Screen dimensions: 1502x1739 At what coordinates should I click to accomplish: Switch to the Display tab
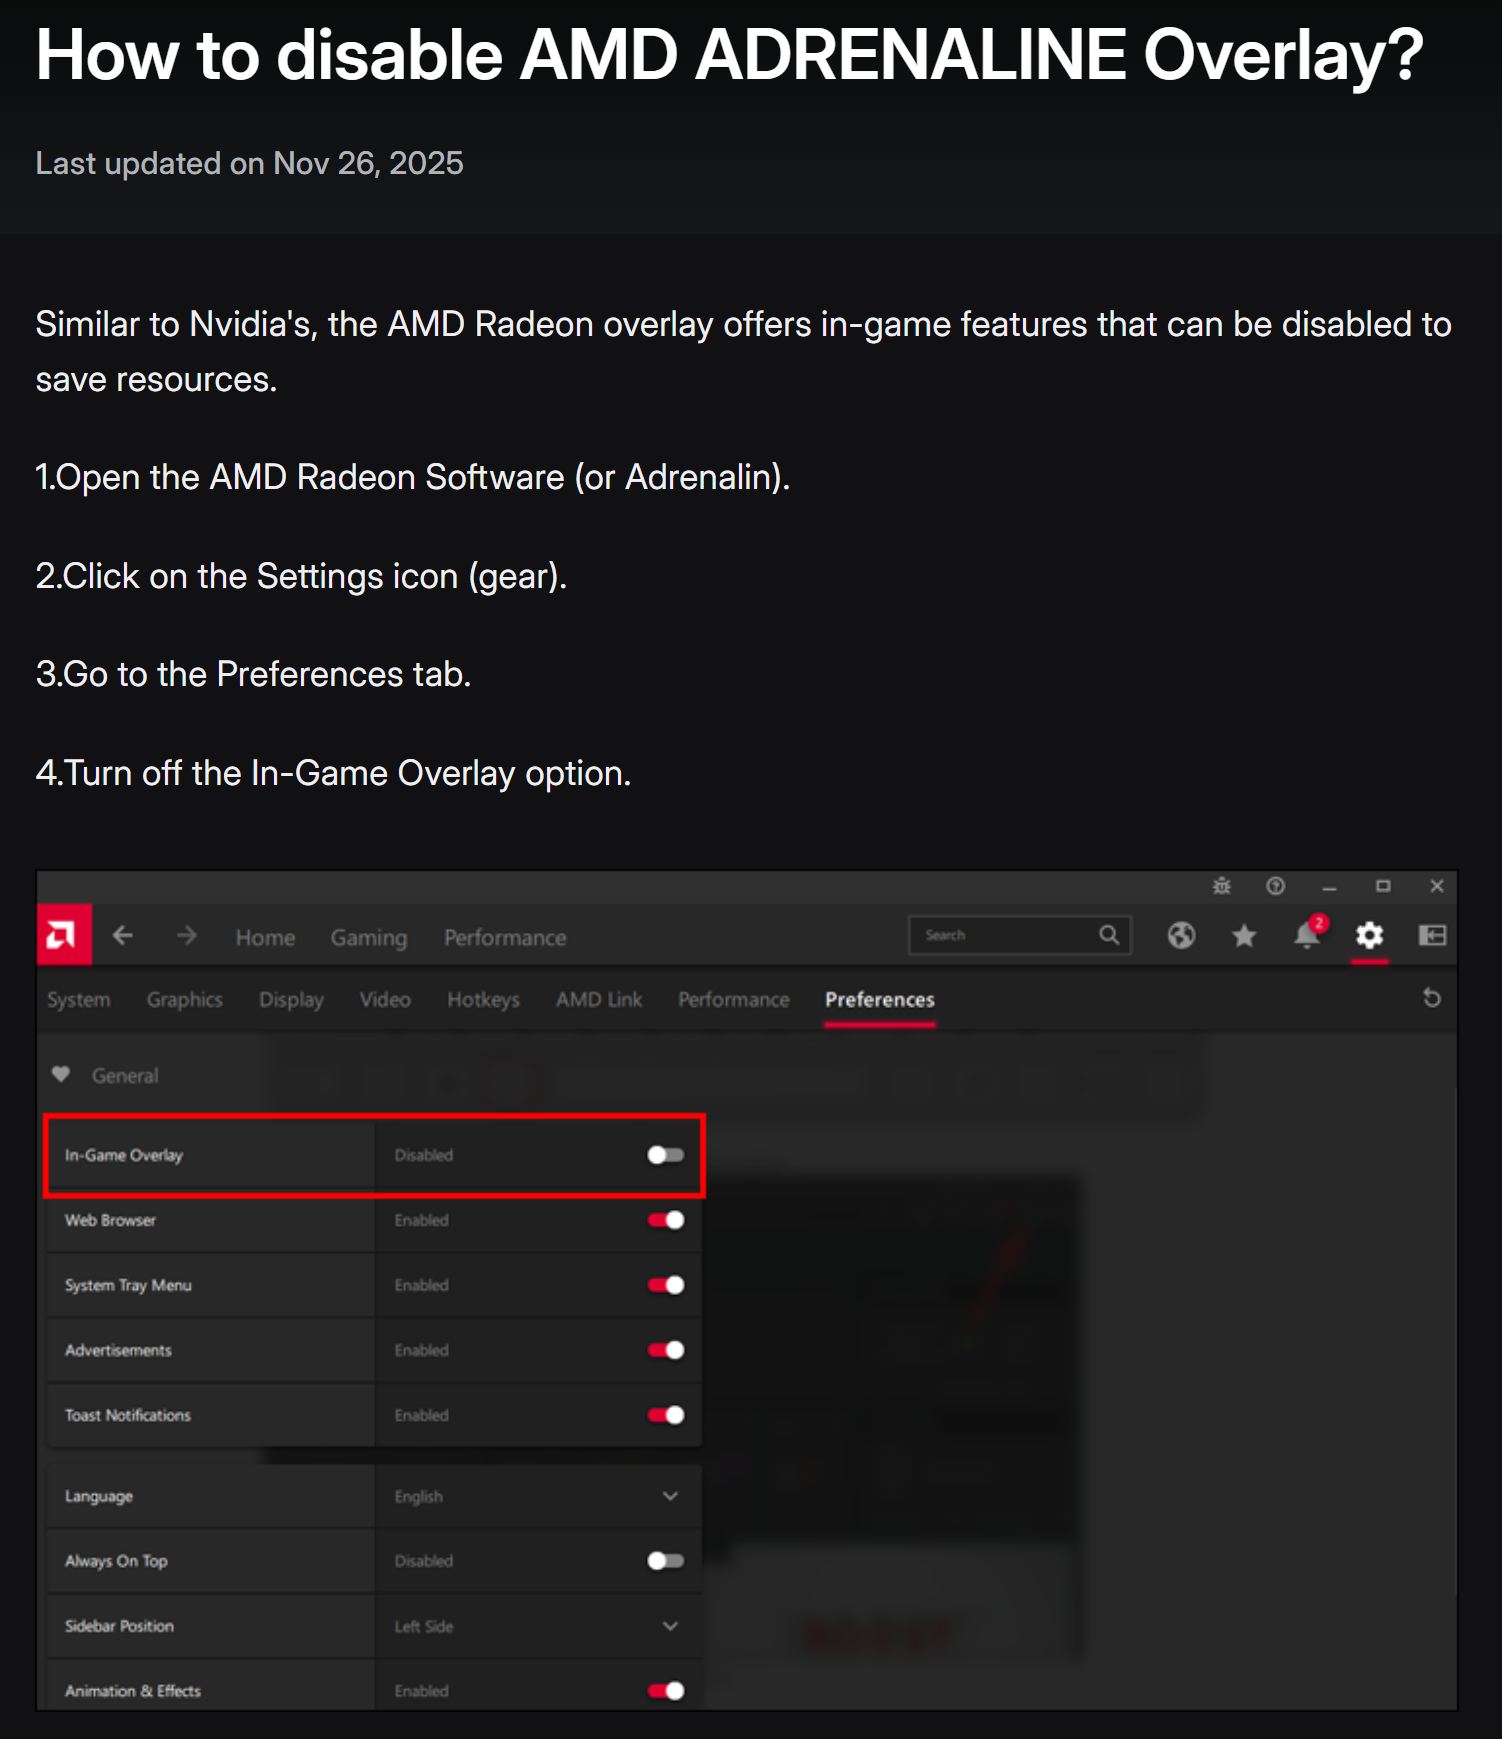[291, 1000]
